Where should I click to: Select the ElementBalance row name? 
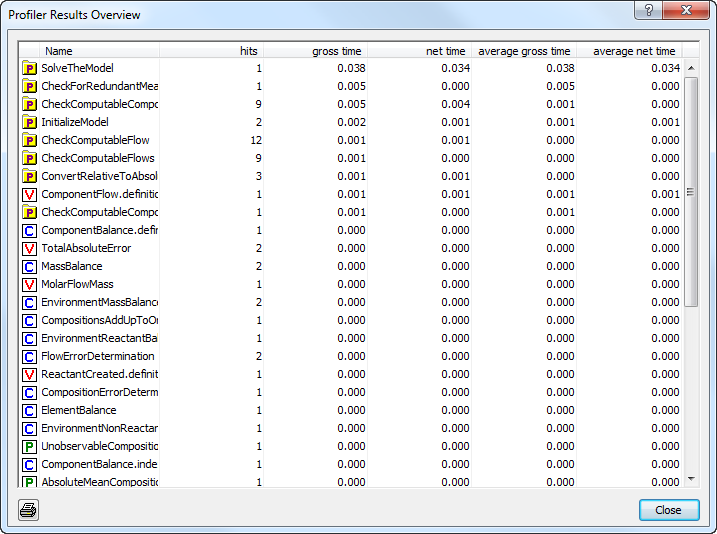tap(79, 410)
